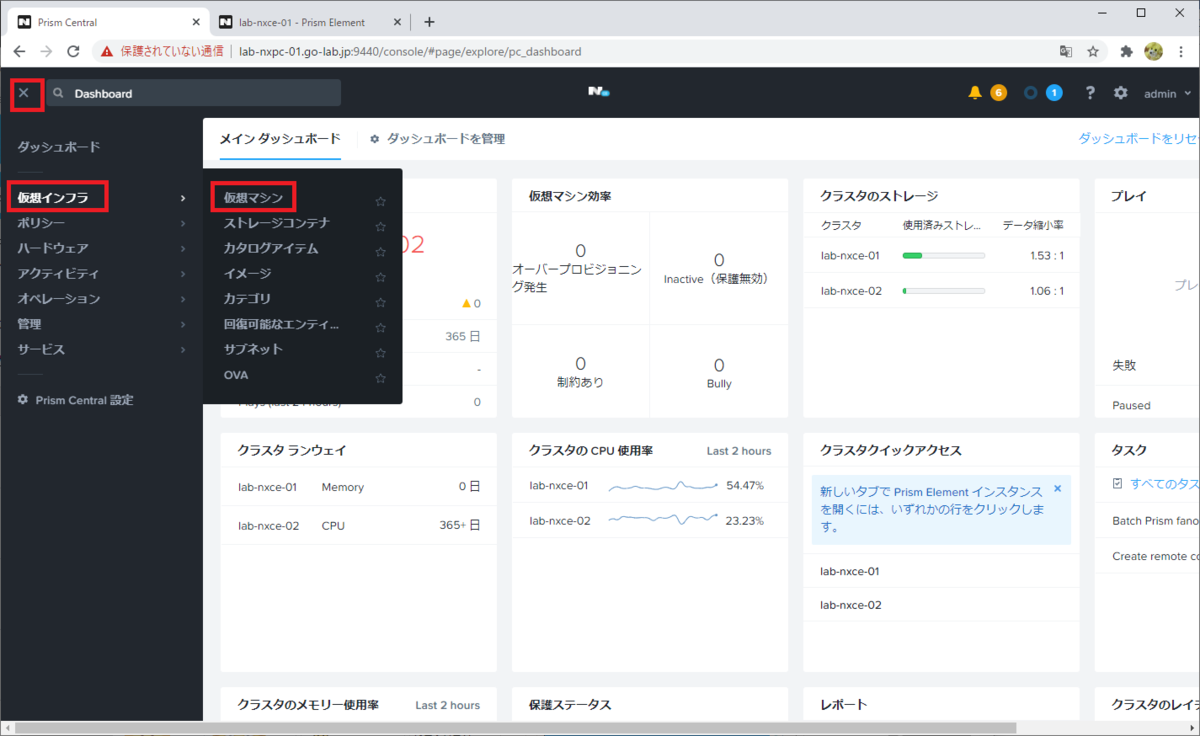Viewport: 1200px width, 736px height.
Task: Click the browser forward arrow
Action: point(46,51)
